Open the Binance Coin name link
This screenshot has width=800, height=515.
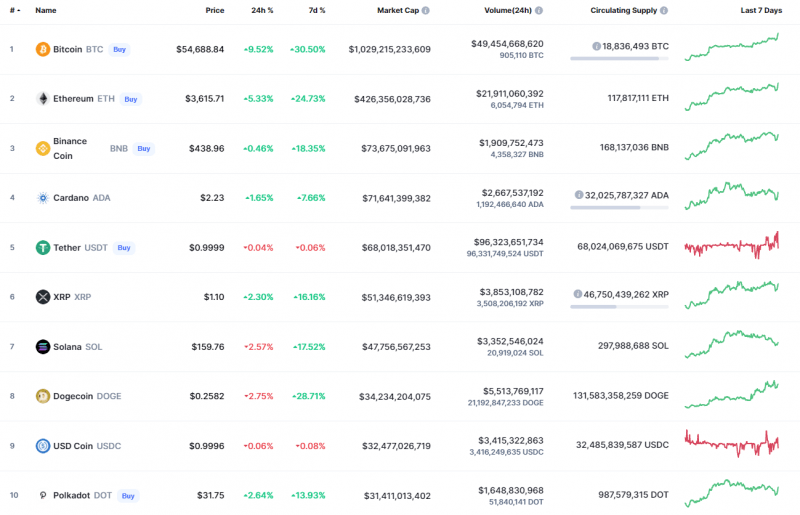70,148
